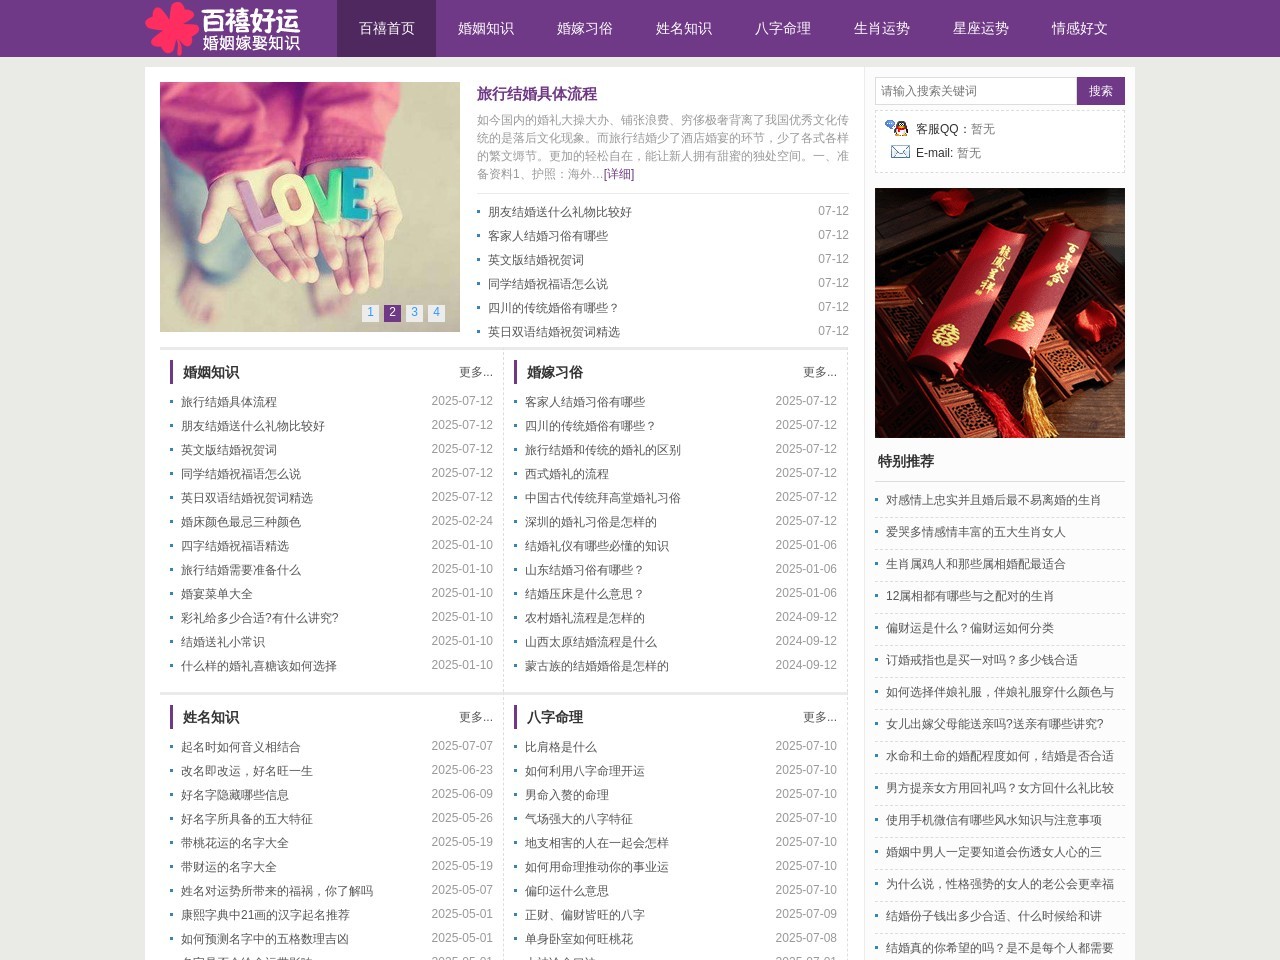Viewport: 1280px width, 960px height.
Task: Expand 更多 in the 婚姻知识 section
Action: point(475,372)
